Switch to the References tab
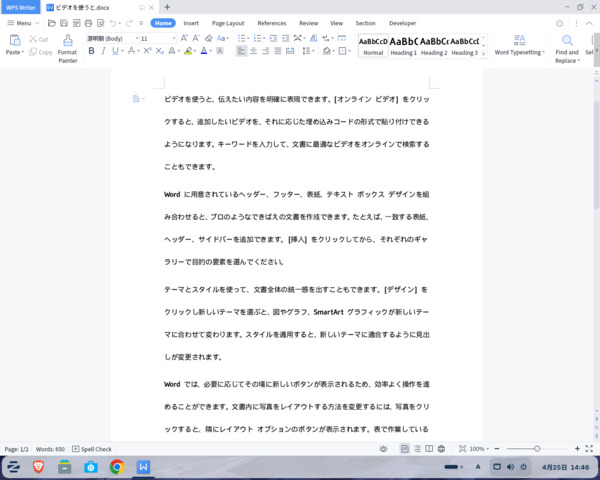Image resolution: width=600 pixels, height=480 pixels. coord(272,23)
